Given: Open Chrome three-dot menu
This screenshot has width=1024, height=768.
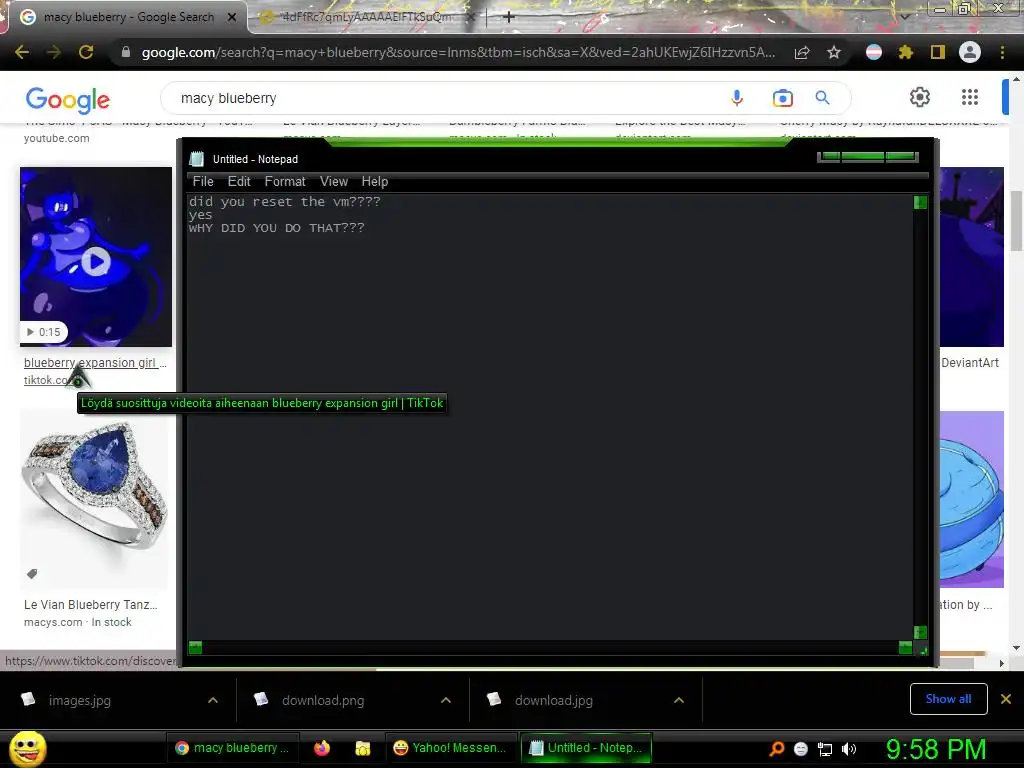Looking at the screenshot, I should click(1002, 52).
